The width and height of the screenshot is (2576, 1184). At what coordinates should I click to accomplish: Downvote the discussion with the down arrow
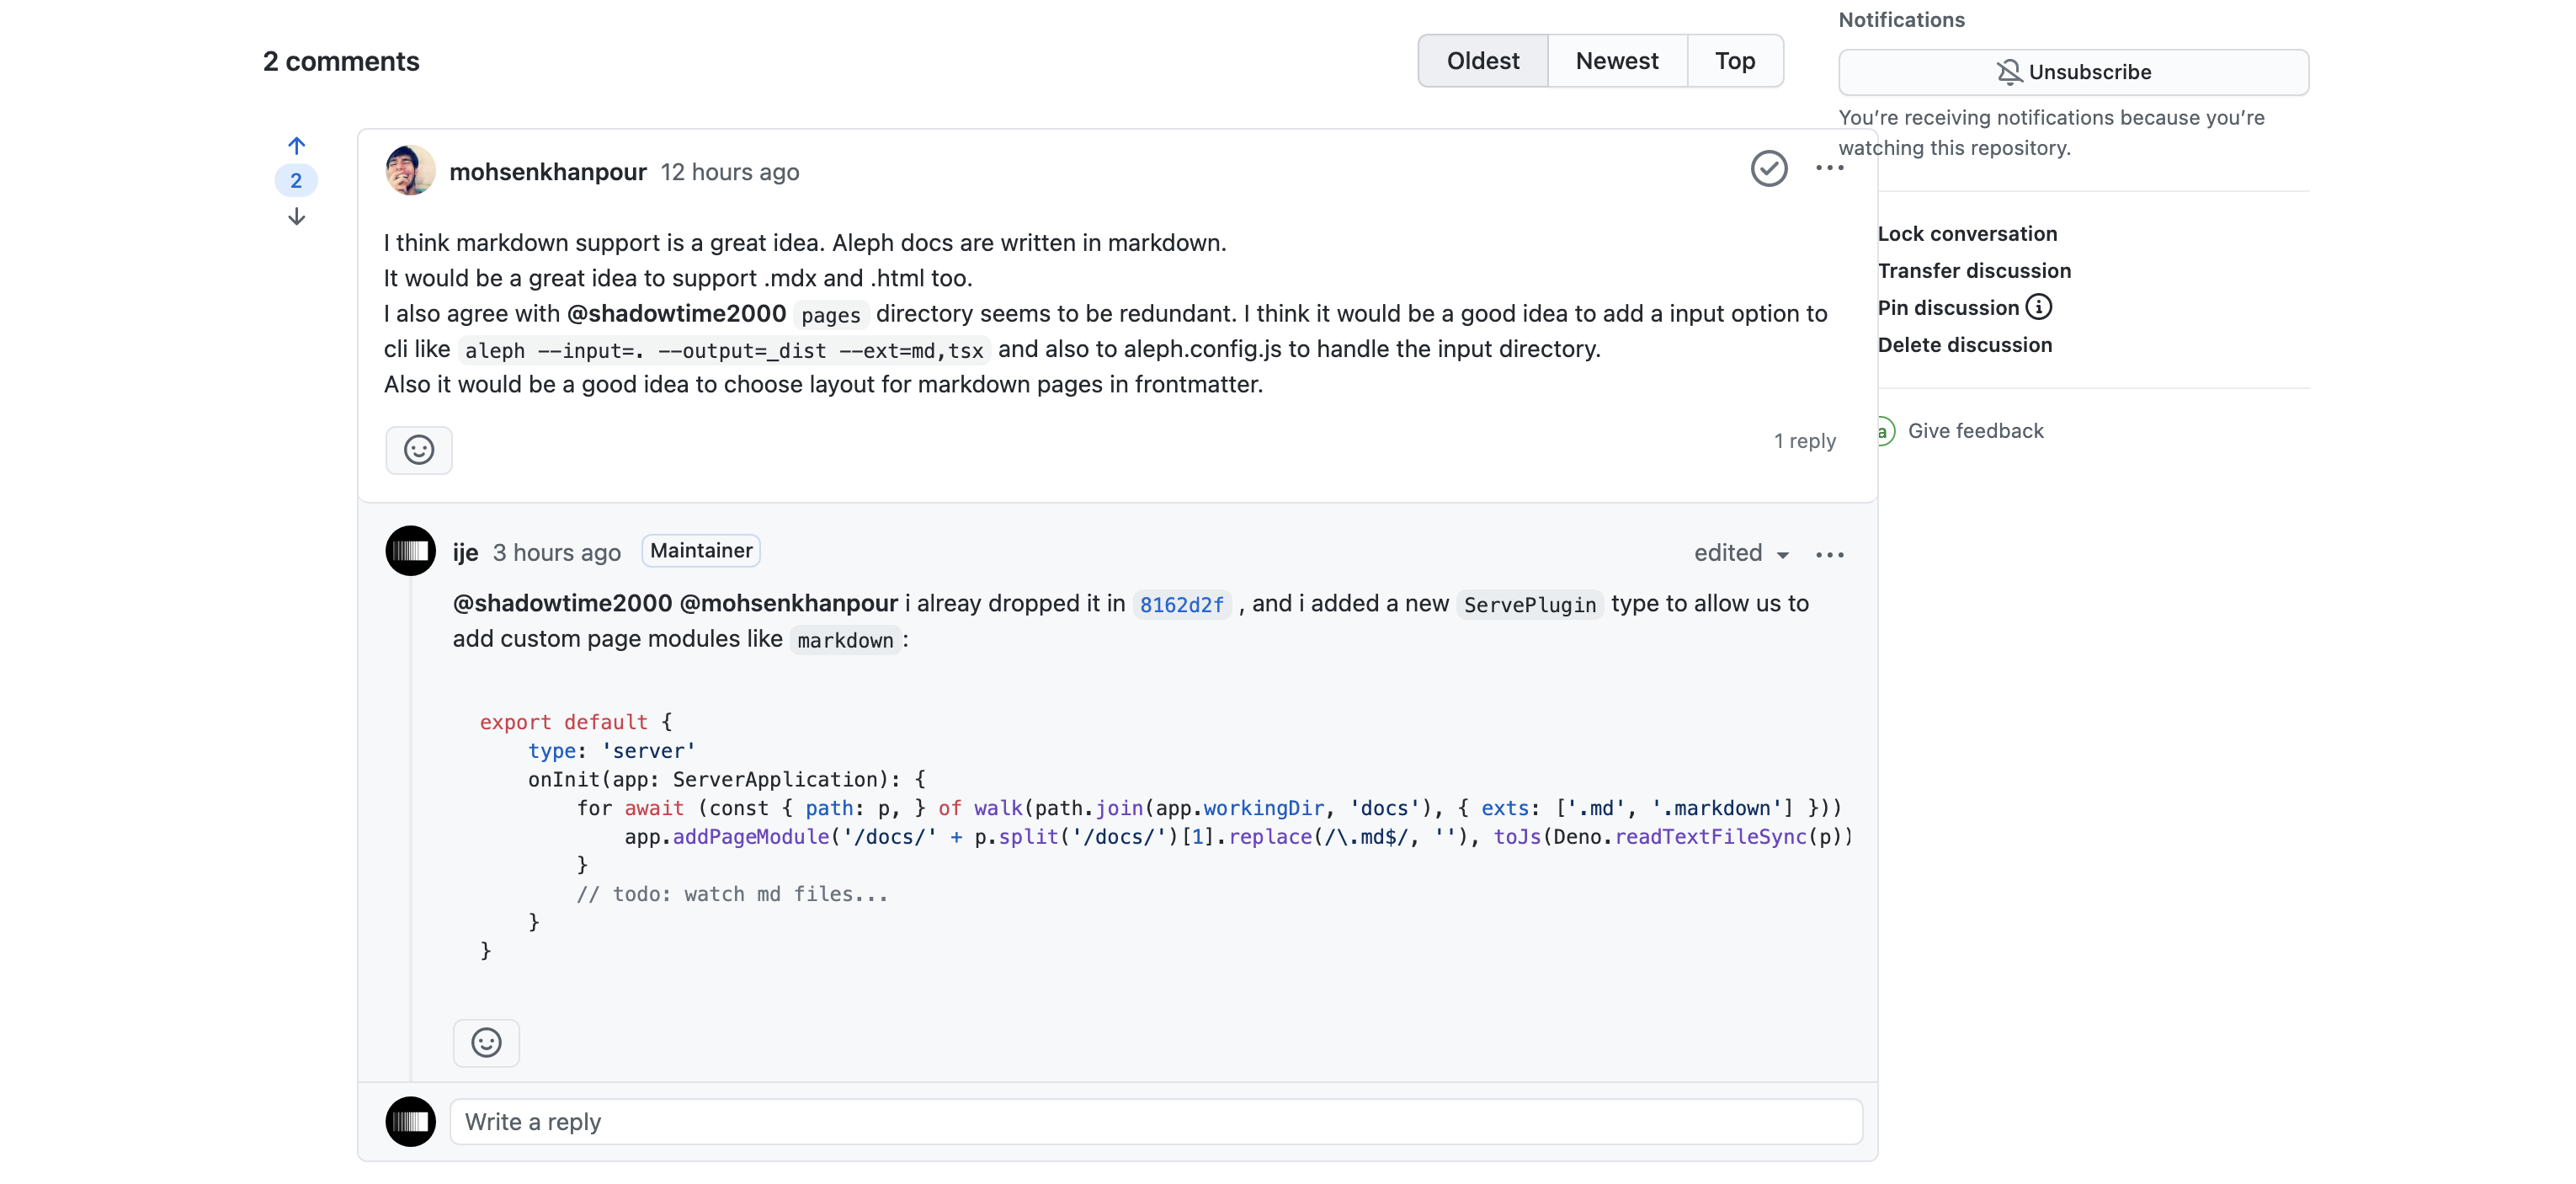coord(295,216)
